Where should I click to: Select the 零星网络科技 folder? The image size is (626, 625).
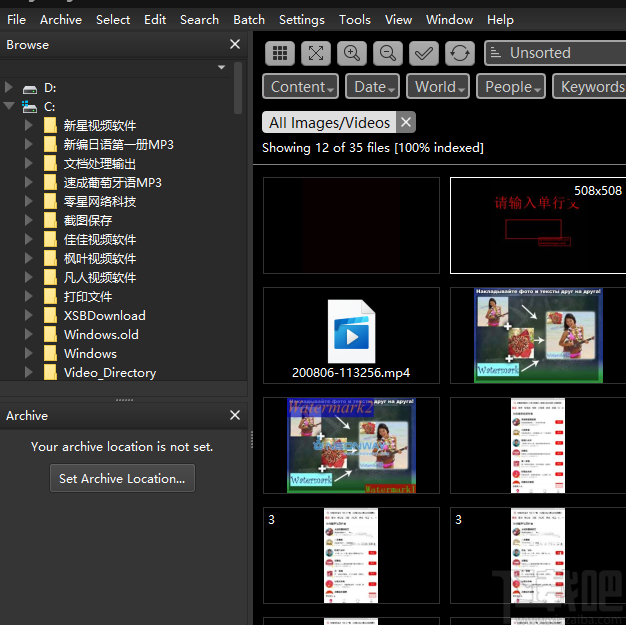[x=100, y=202]
